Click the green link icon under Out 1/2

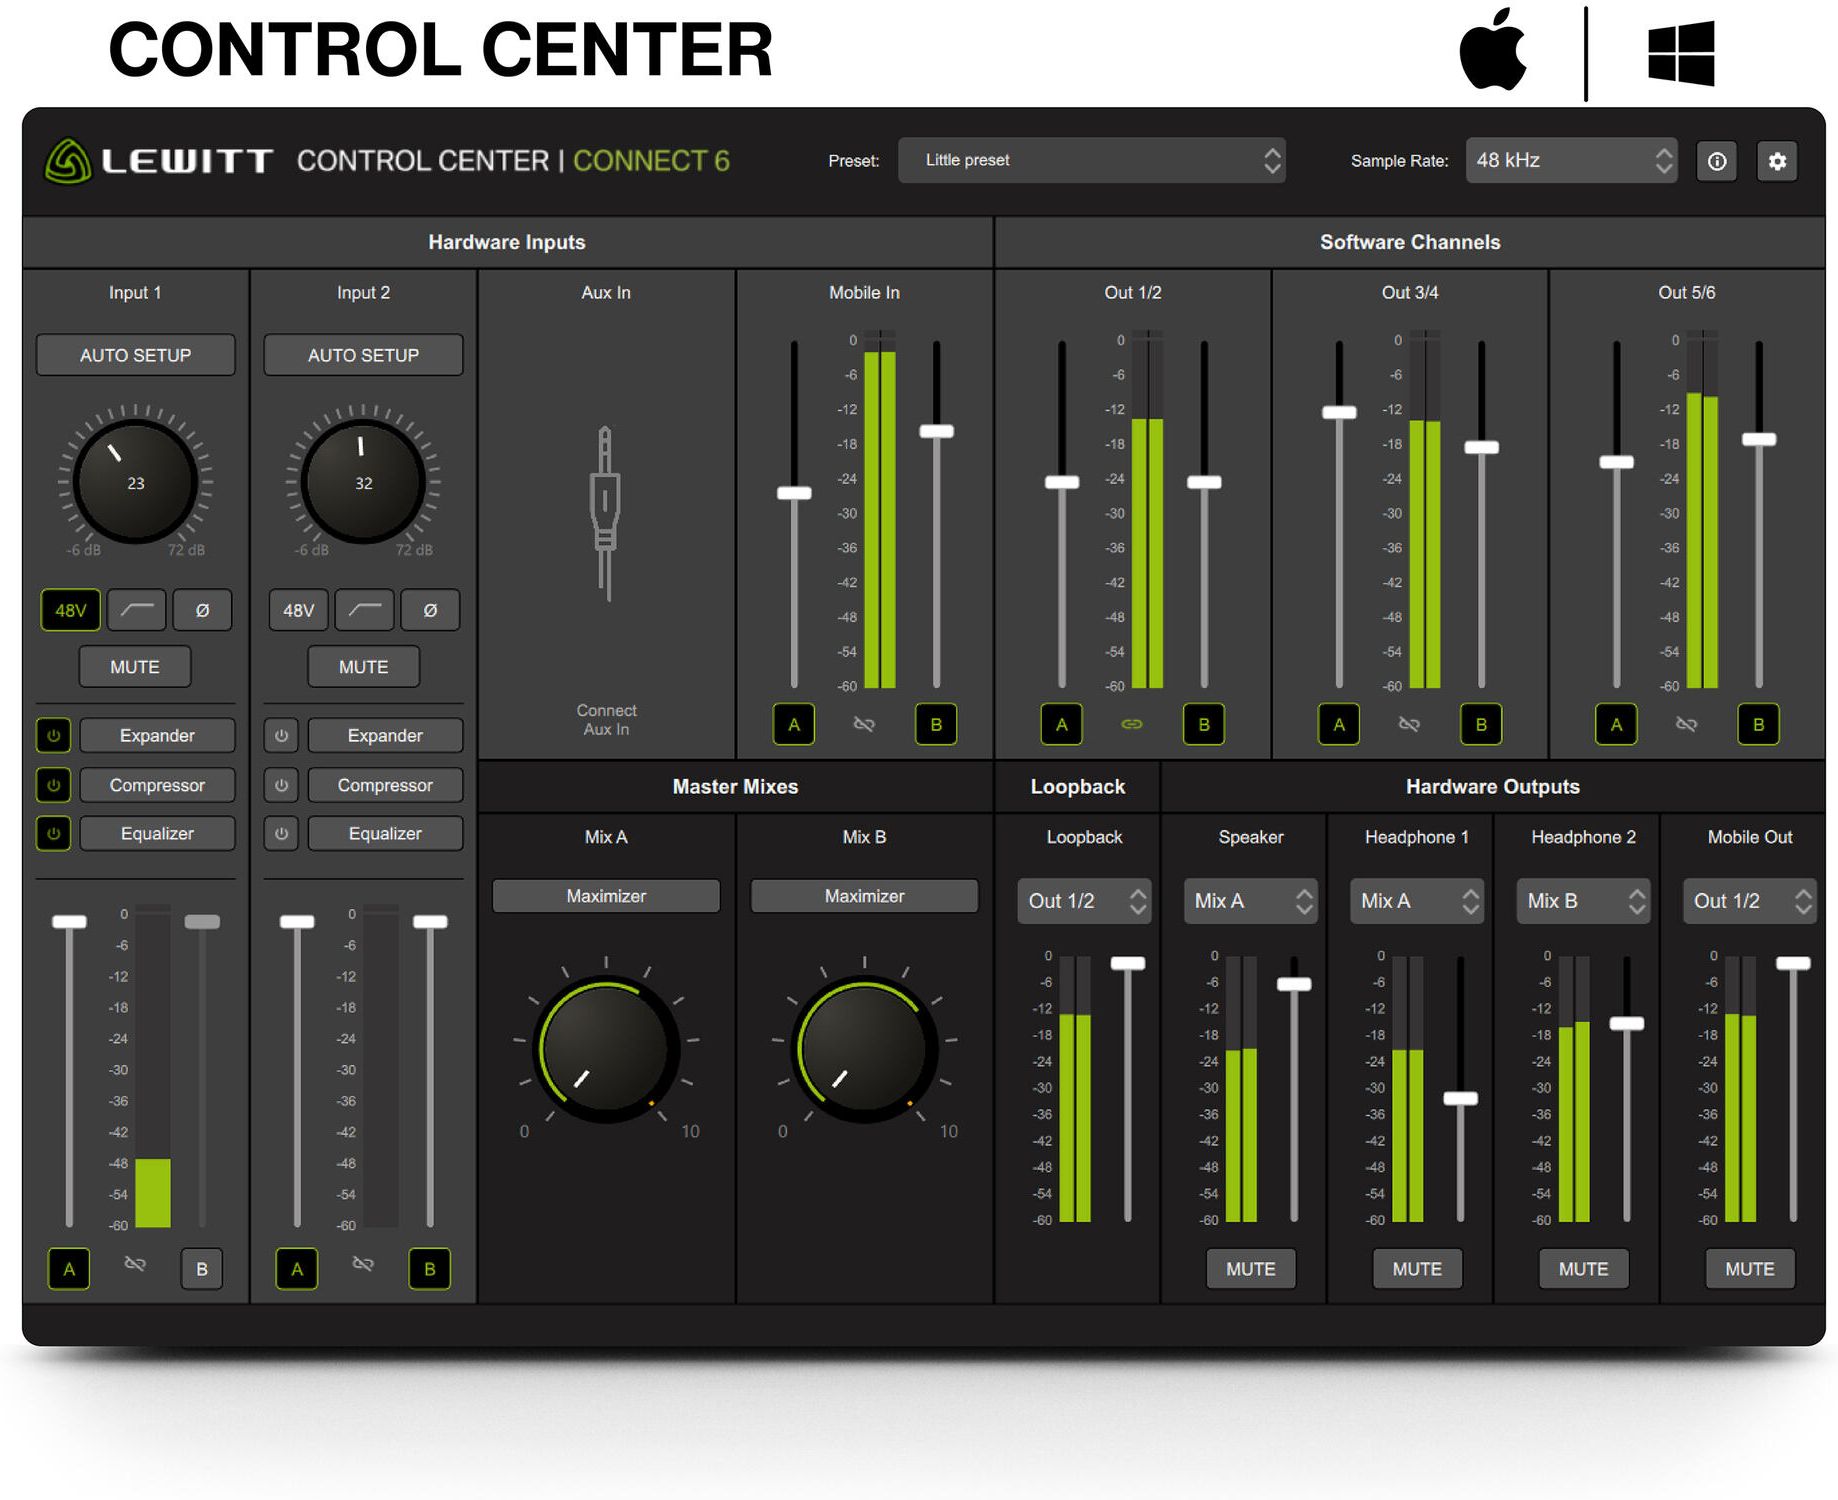1132,724
